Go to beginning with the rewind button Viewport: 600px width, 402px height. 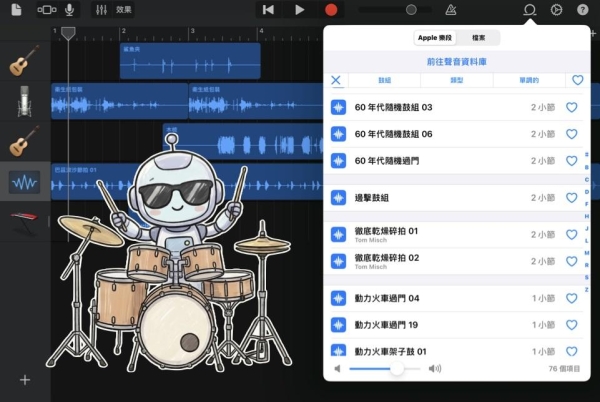click(268, 10)
